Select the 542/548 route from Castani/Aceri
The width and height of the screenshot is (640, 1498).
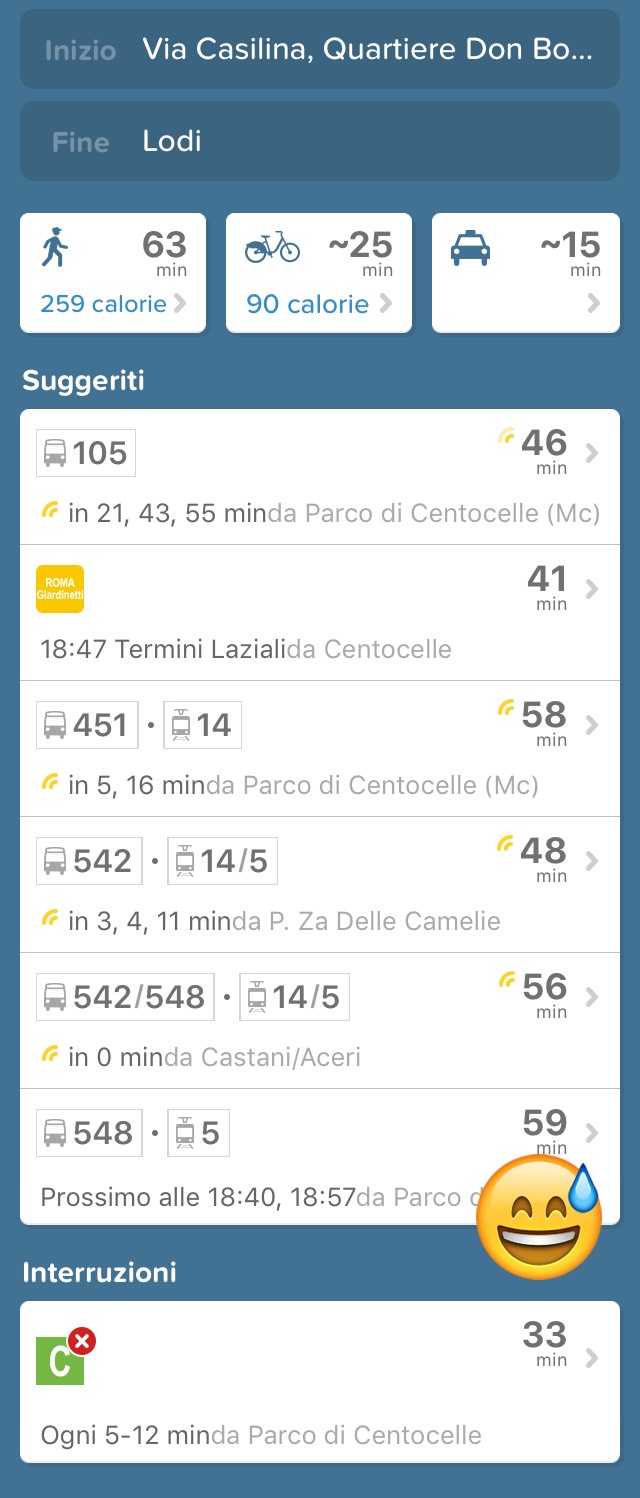pos(320,1021)
